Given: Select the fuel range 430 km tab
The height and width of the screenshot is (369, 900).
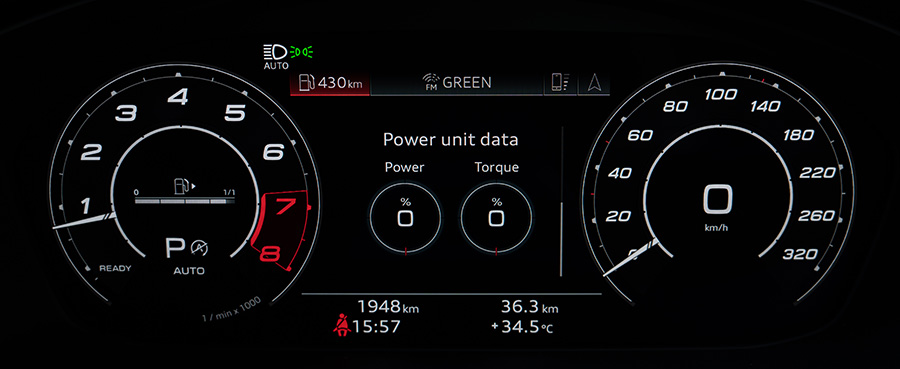Looking at the screenshot, I should point(330,83).
